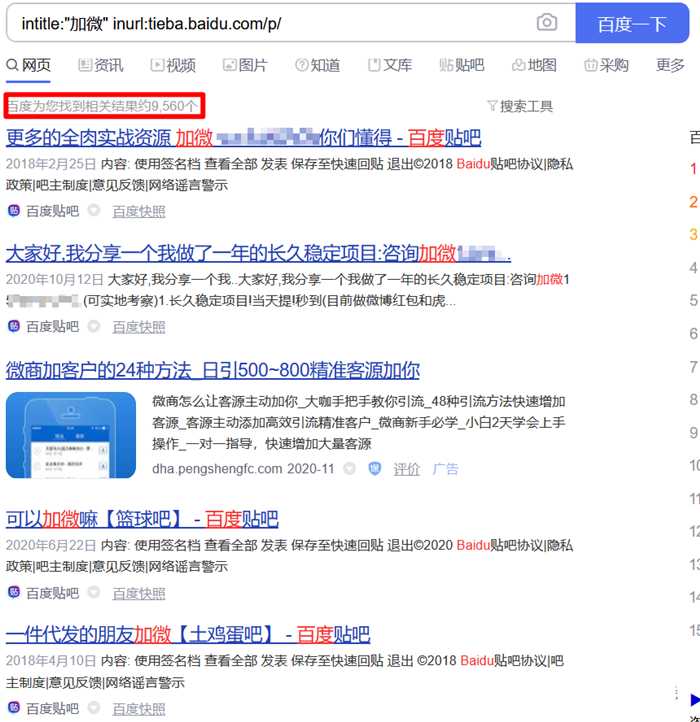700x722 pixels.
Task: Click the 百度贴吧 source text of first result
Action: point(52,211)
